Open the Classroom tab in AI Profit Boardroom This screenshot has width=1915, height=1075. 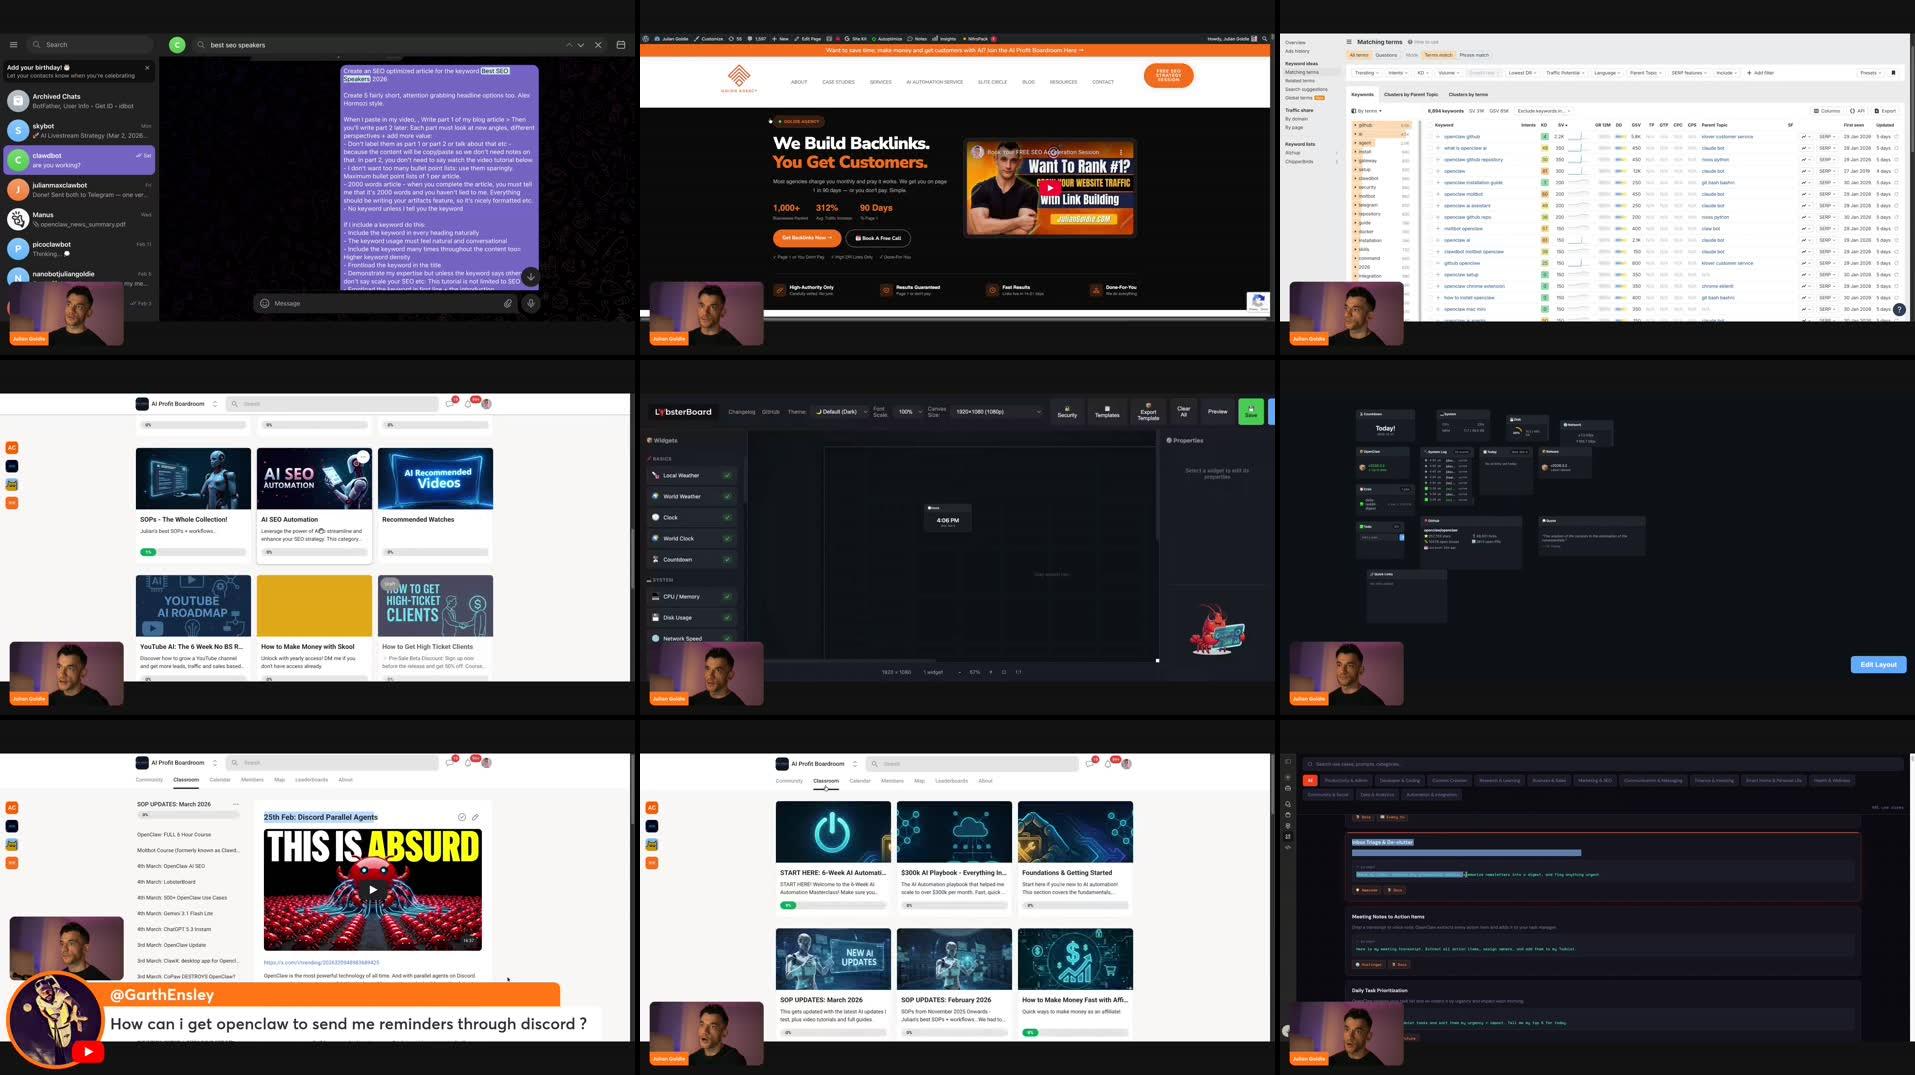(x=825, y=781)
